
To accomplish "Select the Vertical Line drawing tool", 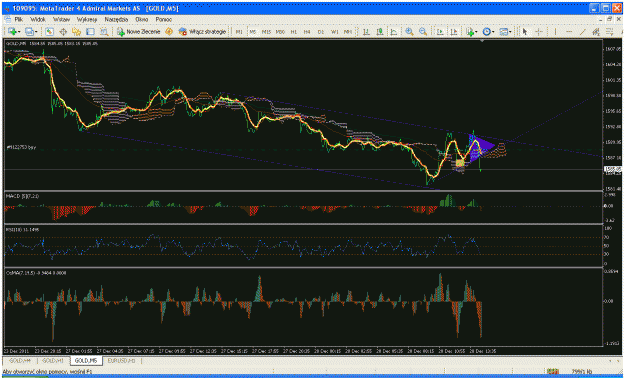I will pyautogui.click(x=555, y=32).
